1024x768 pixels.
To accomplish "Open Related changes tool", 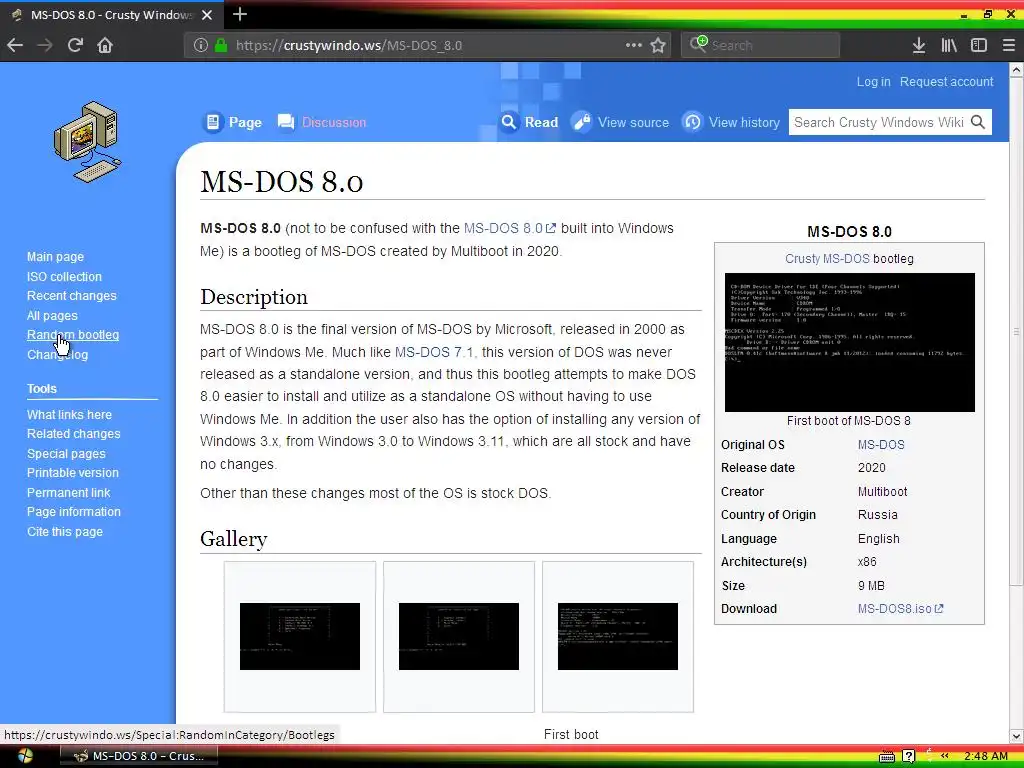I will pyautogui.click(x=74, y=434).
